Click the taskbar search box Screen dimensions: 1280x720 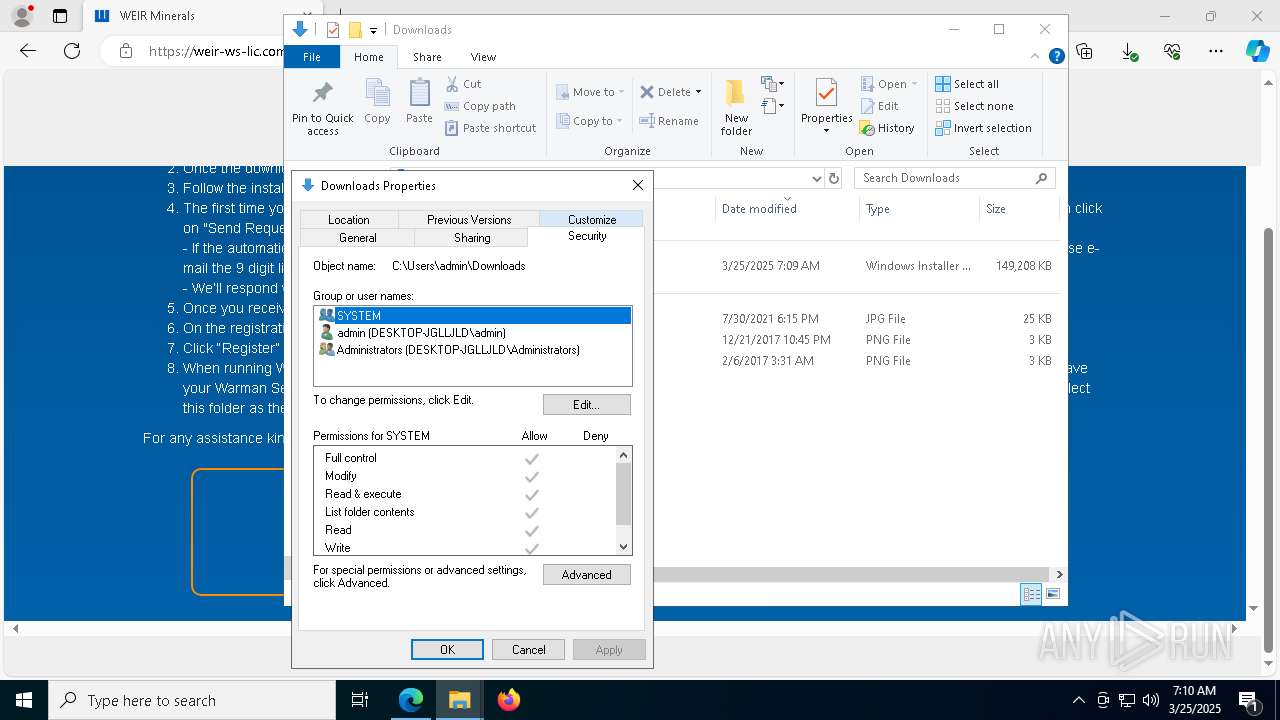(x=192, y=700)
